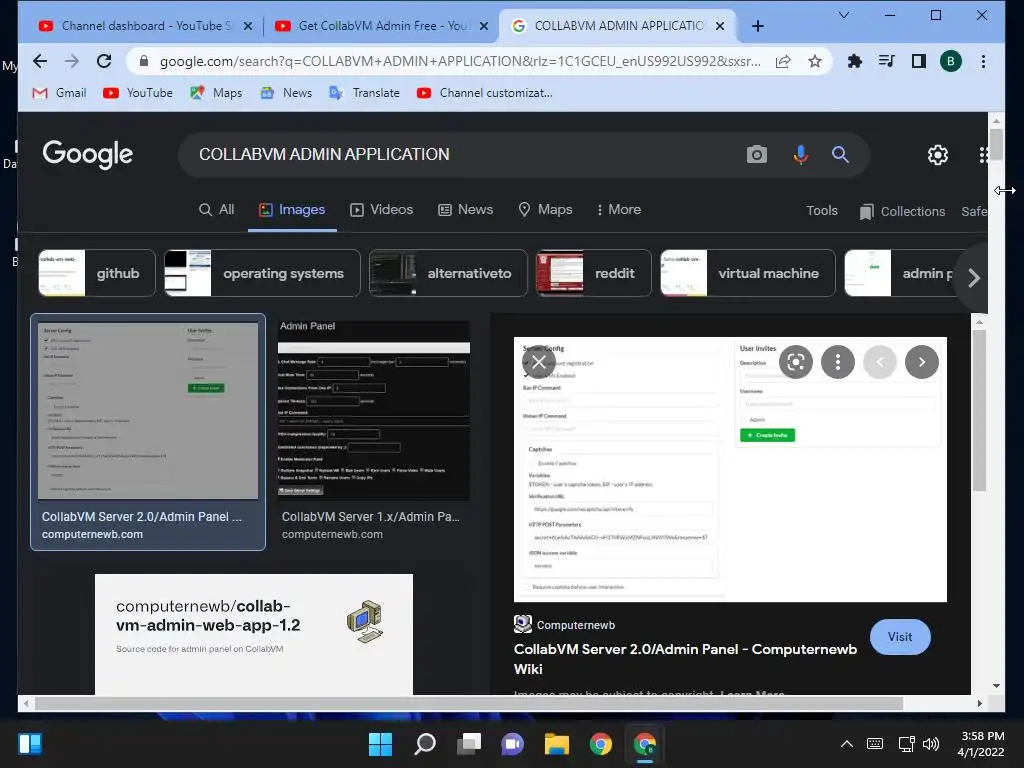The height and width of the screenshot is (768, 1024).
Task: Share this page via address bar icon
Action: click(x=783, y=61)
